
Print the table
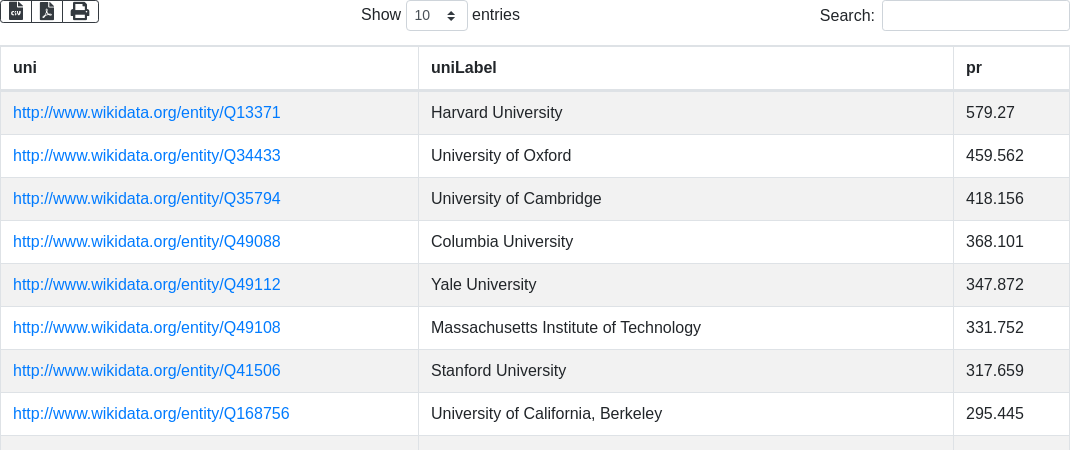80,11
